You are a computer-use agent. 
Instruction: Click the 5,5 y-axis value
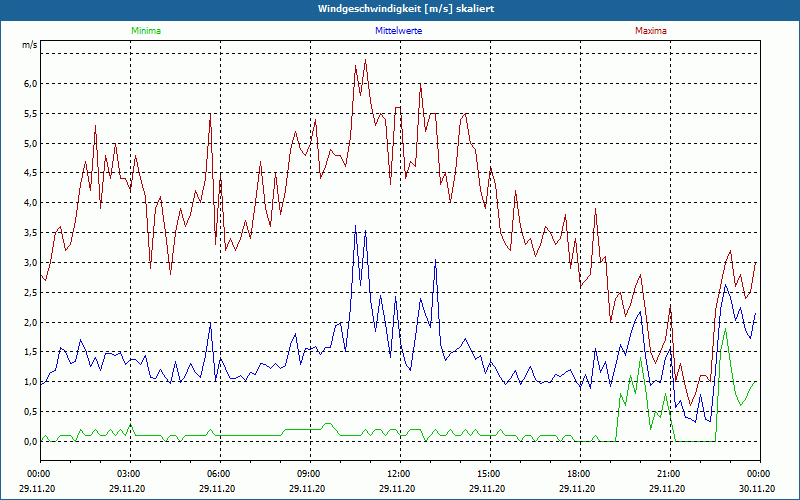(x=31, y=114)
